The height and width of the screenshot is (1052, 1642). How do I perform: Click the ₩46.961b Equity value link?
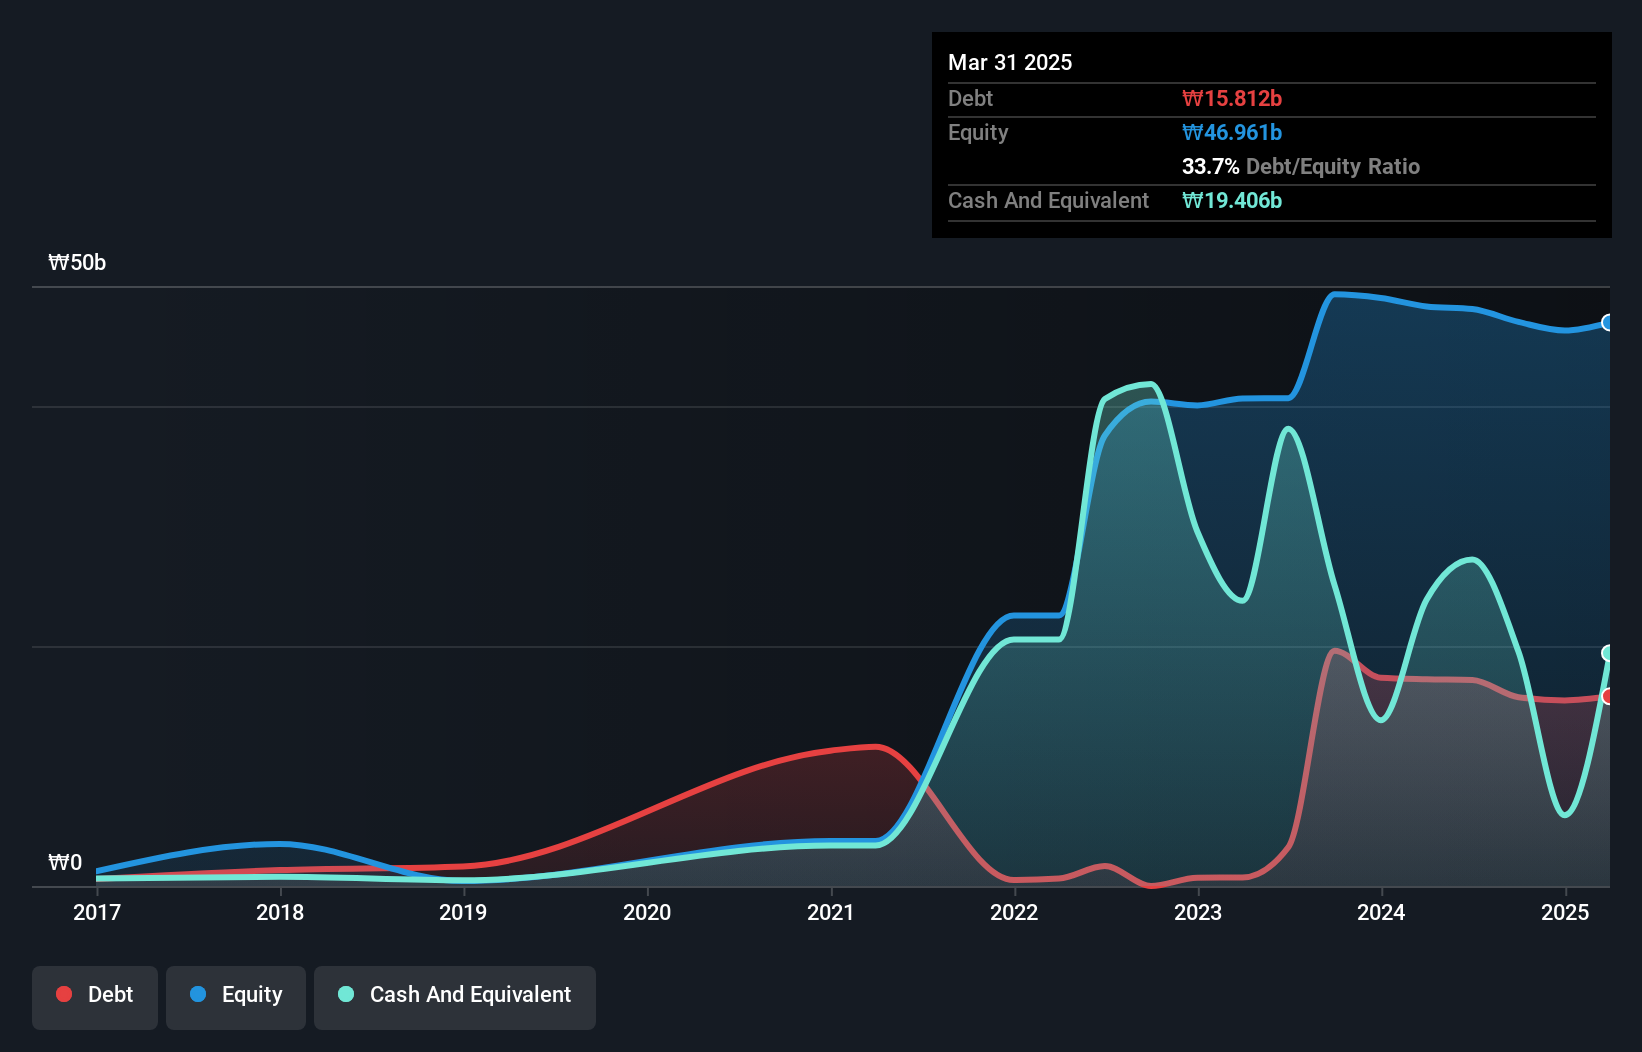[1232, 132]
